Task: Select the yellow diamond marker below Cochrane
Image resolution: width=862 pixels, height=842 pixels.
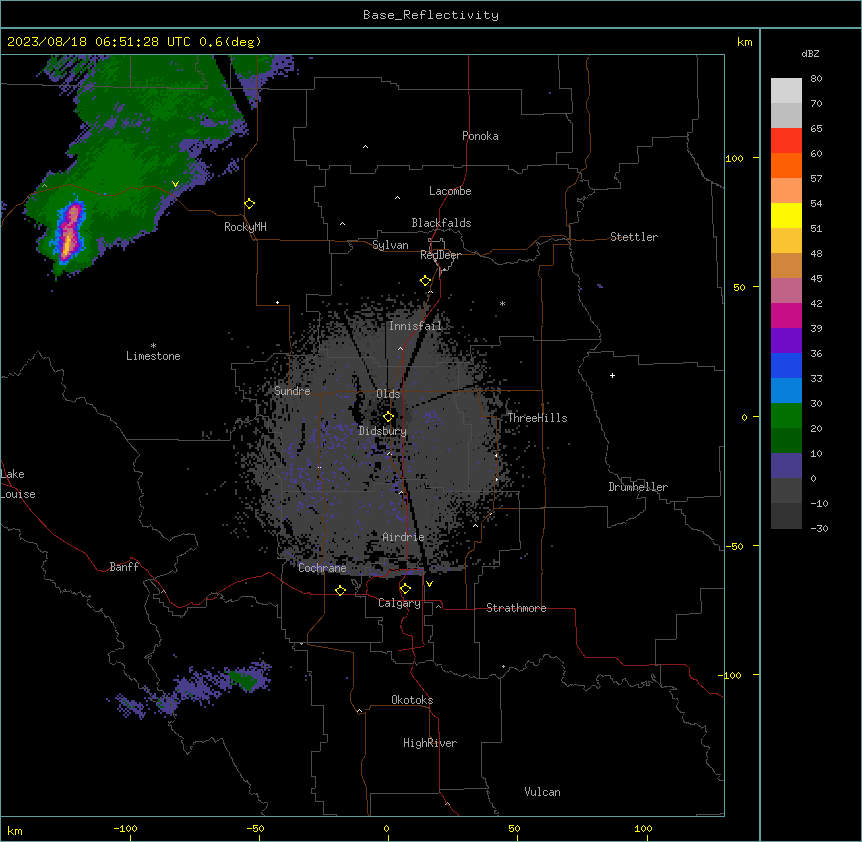Action: [x=340, y=590]
